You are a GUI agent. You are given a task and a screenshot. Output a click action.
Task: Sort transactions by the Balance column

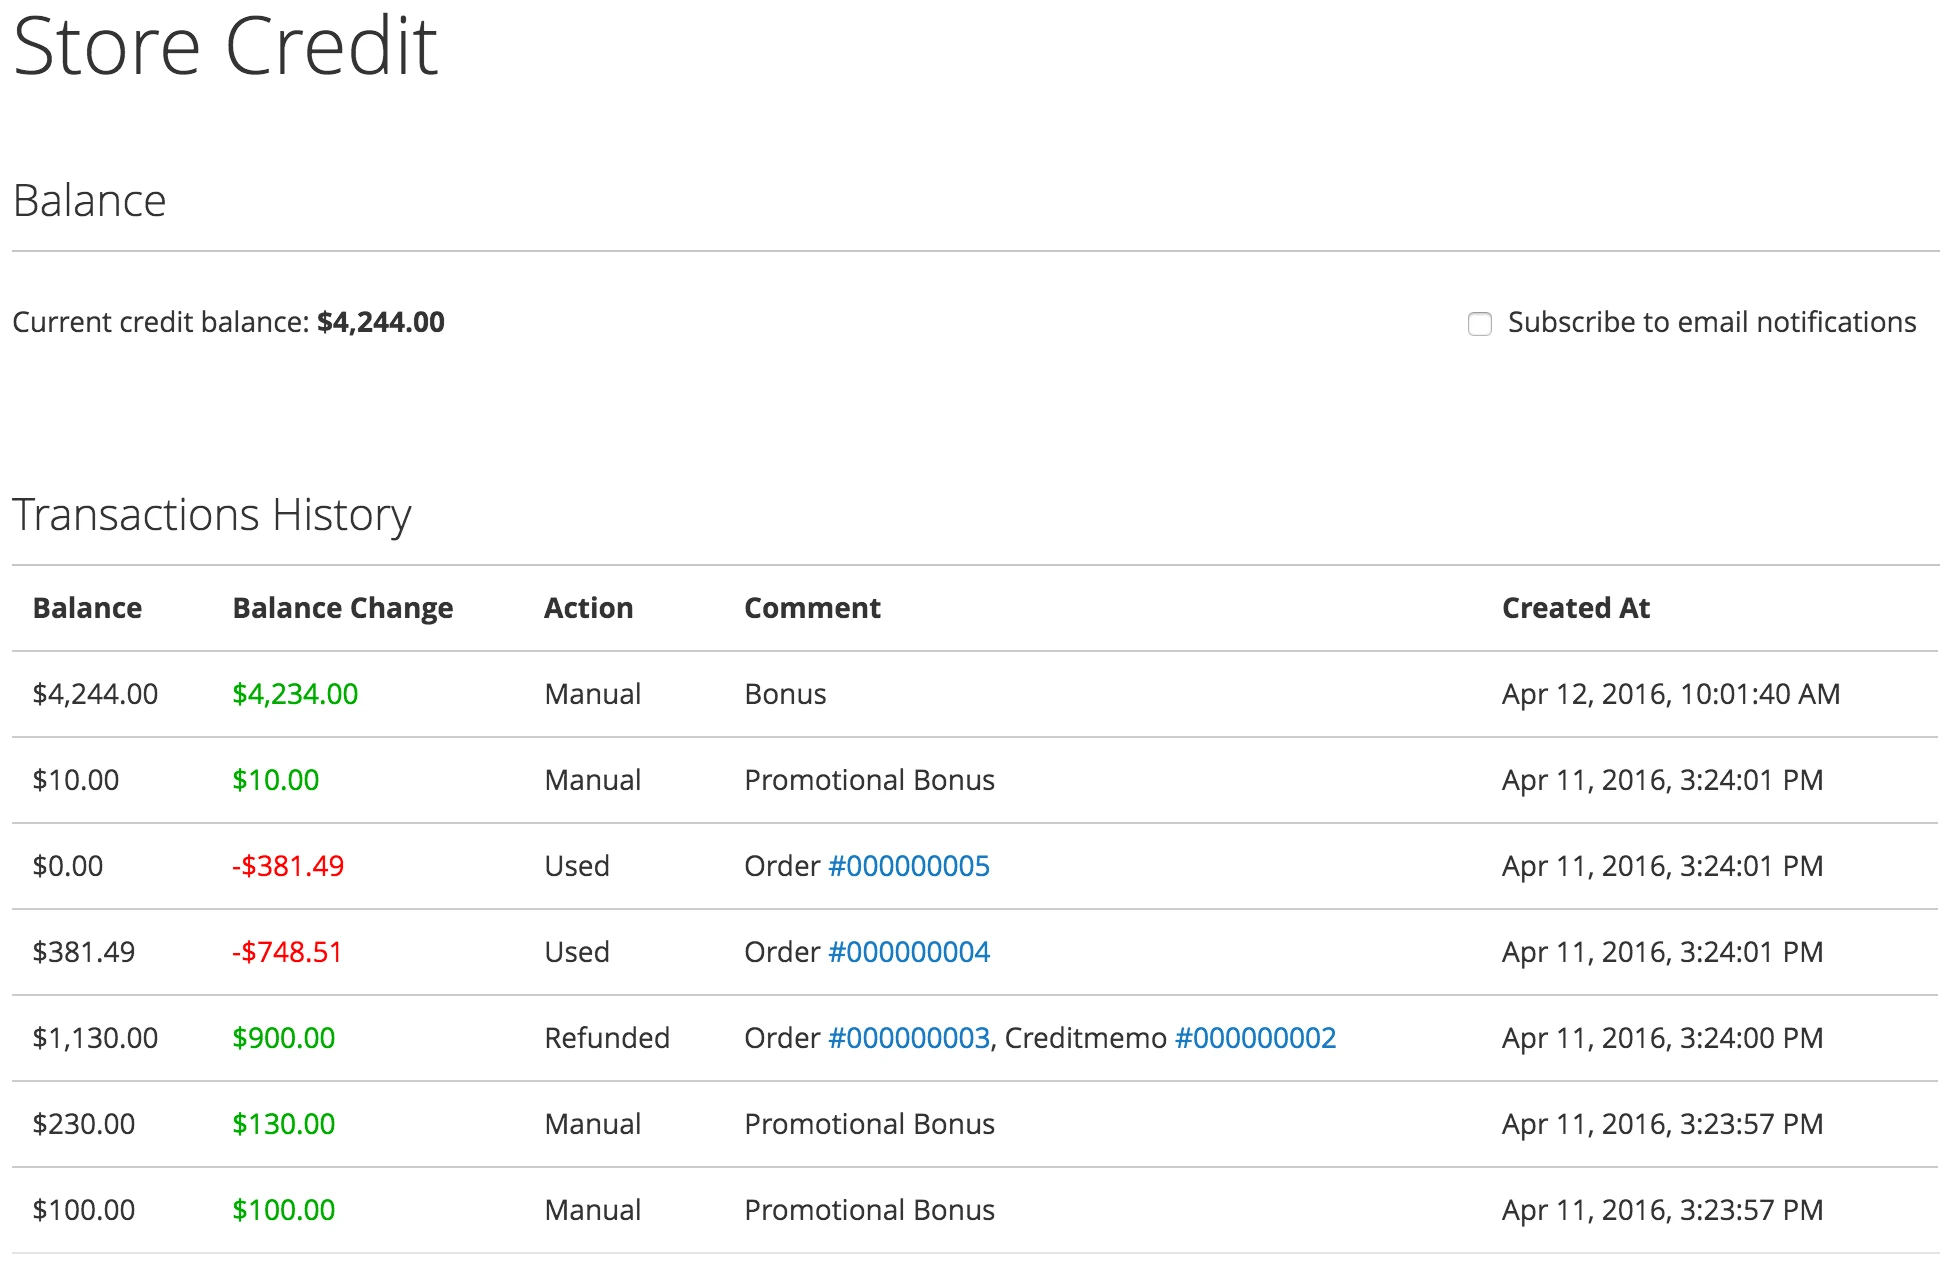point(87,607)
